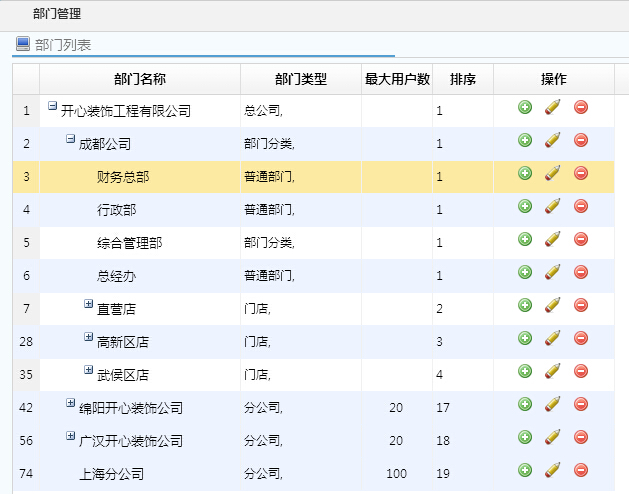Image resolution: width=629 pixels, height=494 pixels.
Task: Click red delete icon for 财务总部 row
Action: 580,174
